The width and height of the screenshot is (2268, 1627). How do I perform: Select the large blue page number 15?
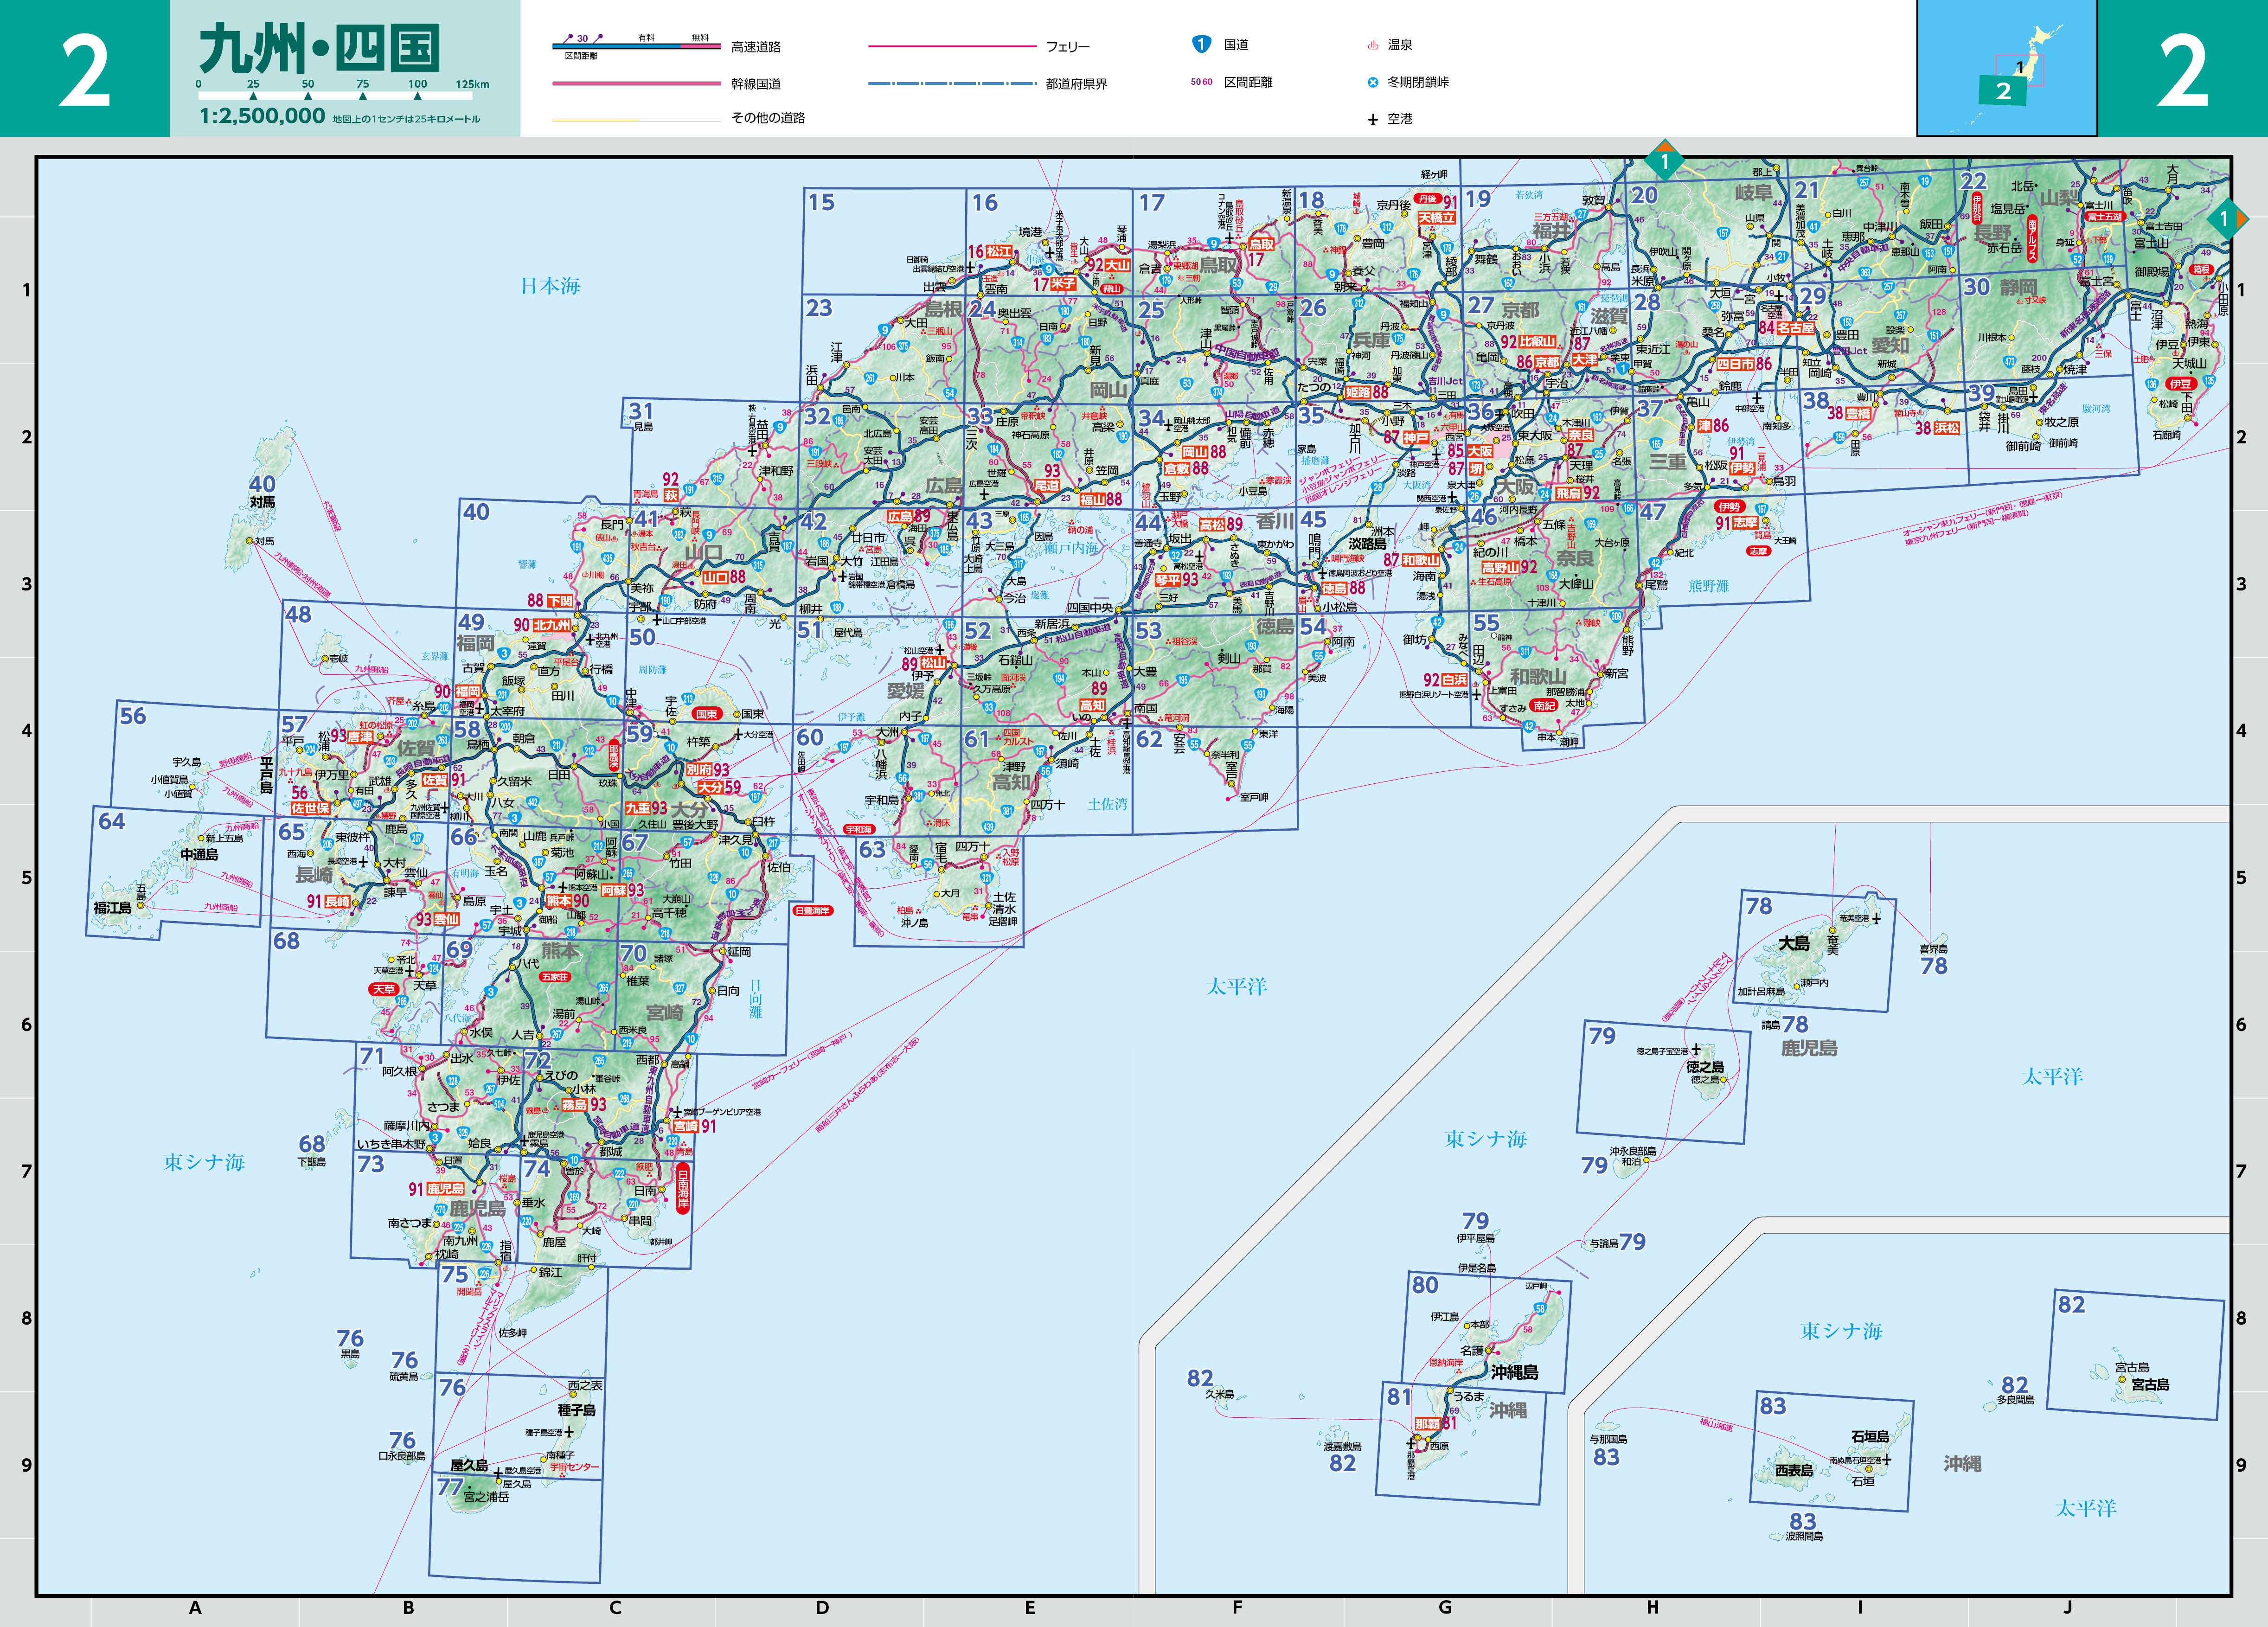(821, 202)
